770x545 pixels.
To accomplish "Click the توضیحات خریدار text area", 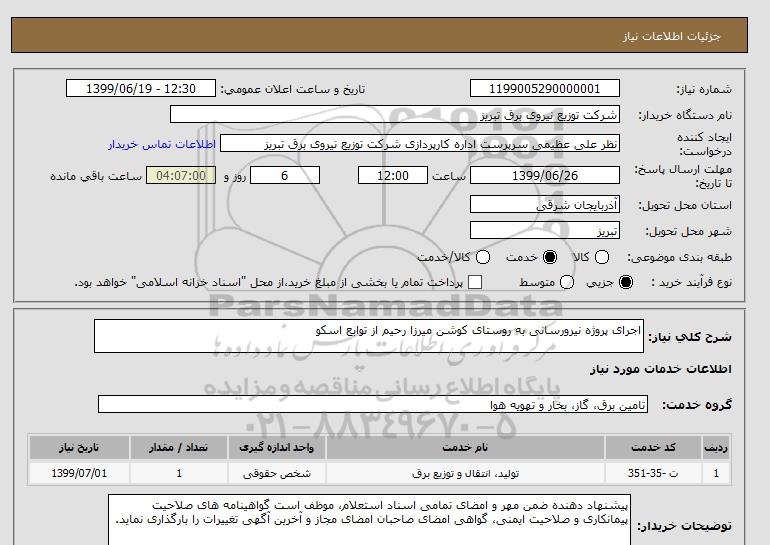I will pos(369,520).
